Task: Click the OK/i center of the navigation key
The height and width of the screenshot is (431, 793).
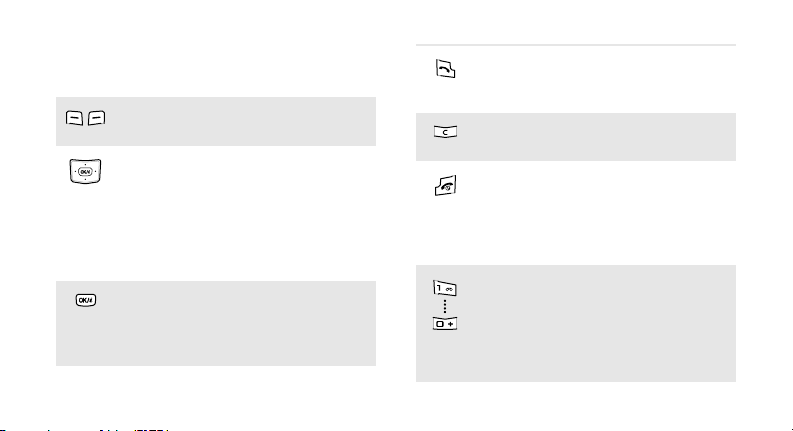Action: point(85,172)
